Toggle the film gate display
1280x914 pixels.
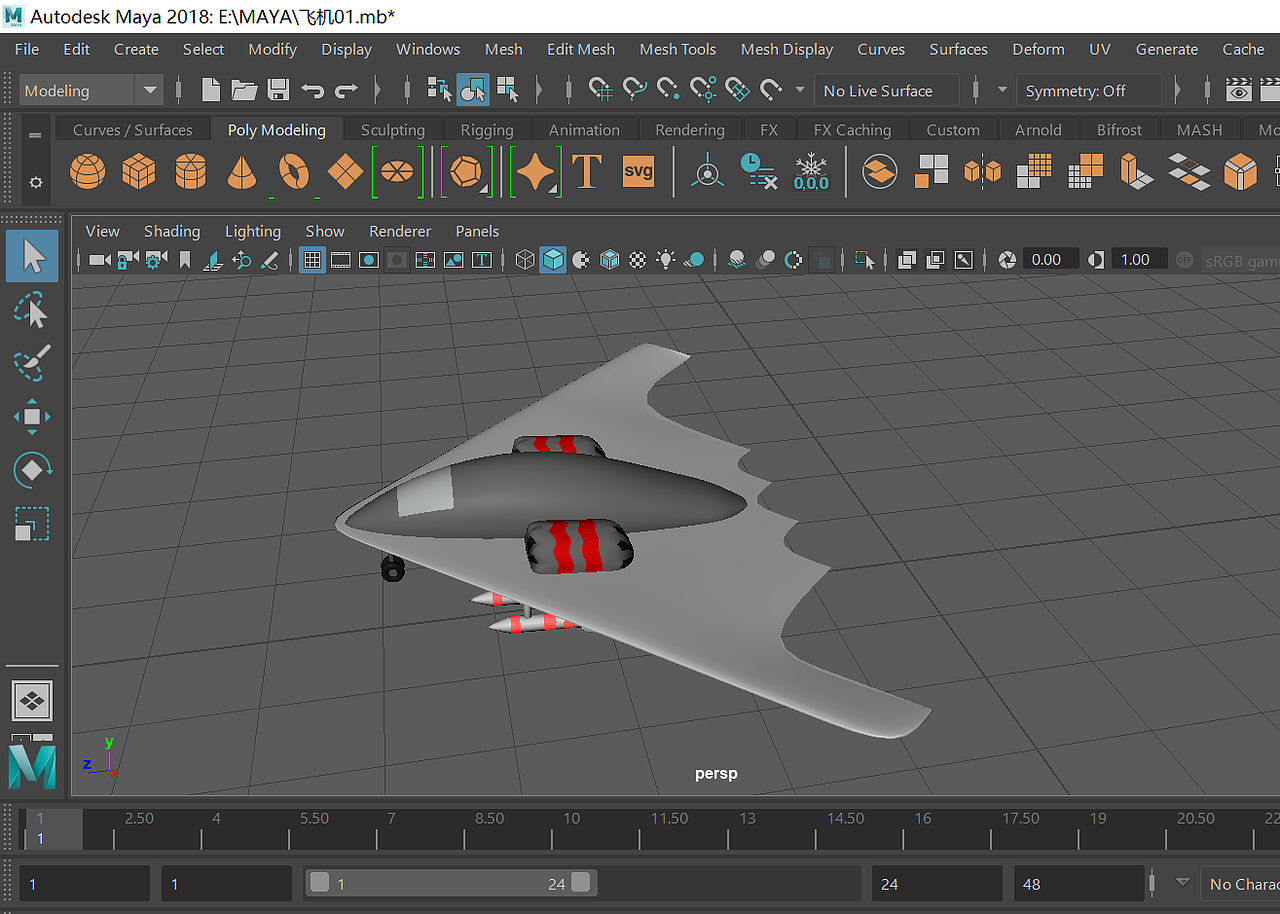(x=341, y=260)
